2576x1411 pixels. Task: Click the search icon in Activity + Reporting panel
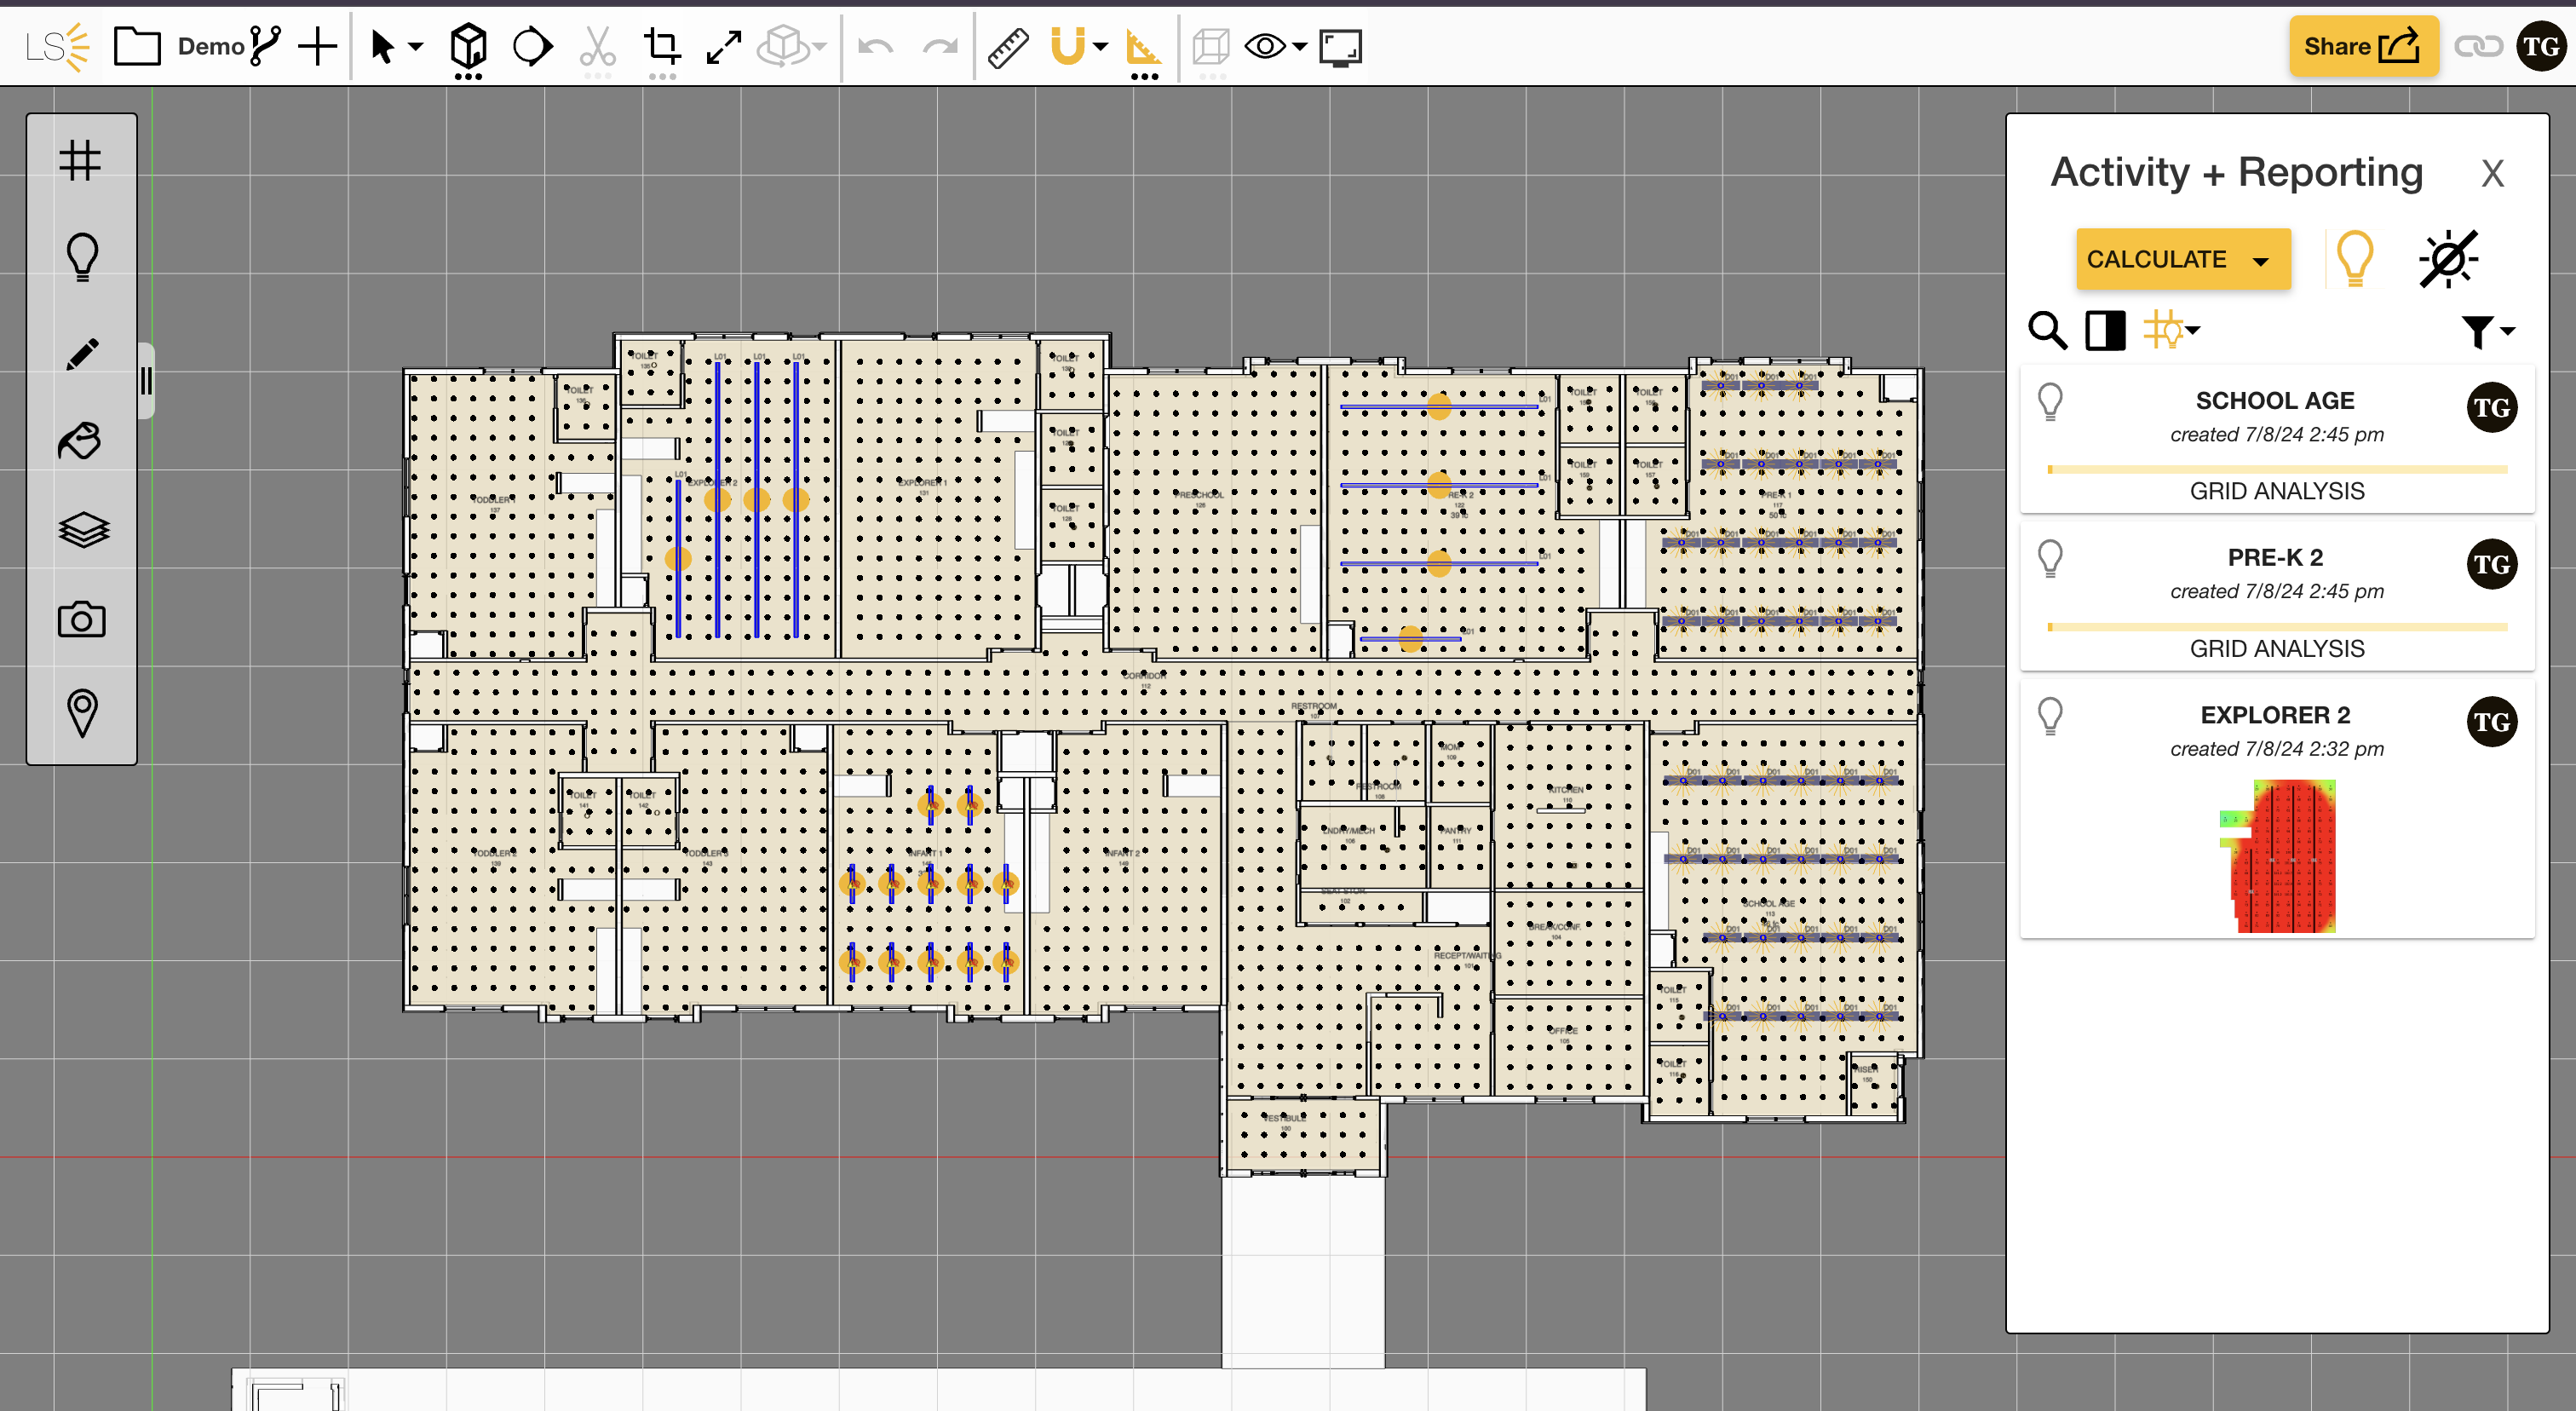2048,331
